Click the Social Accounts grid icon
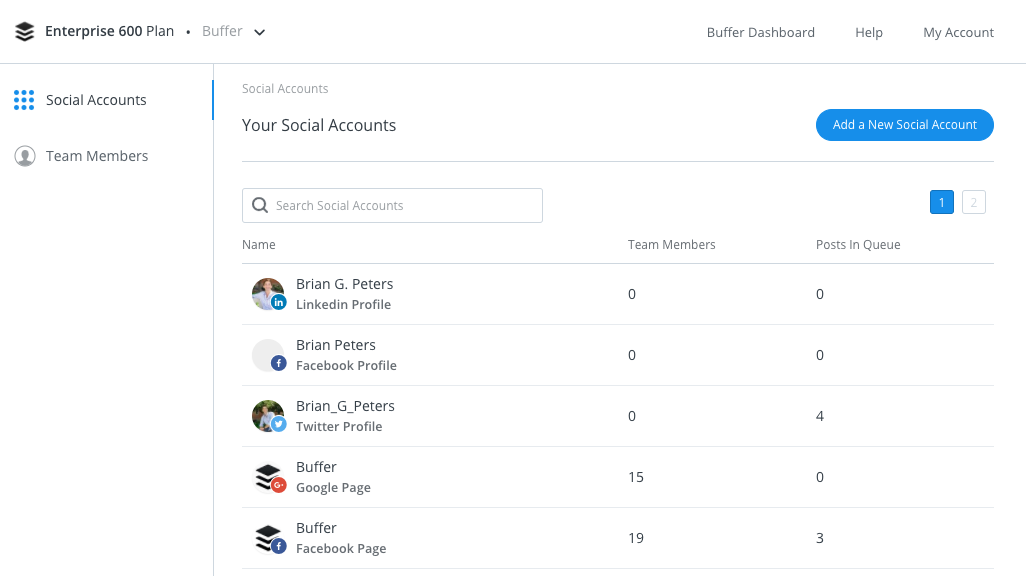 click(x=24, y=100)
